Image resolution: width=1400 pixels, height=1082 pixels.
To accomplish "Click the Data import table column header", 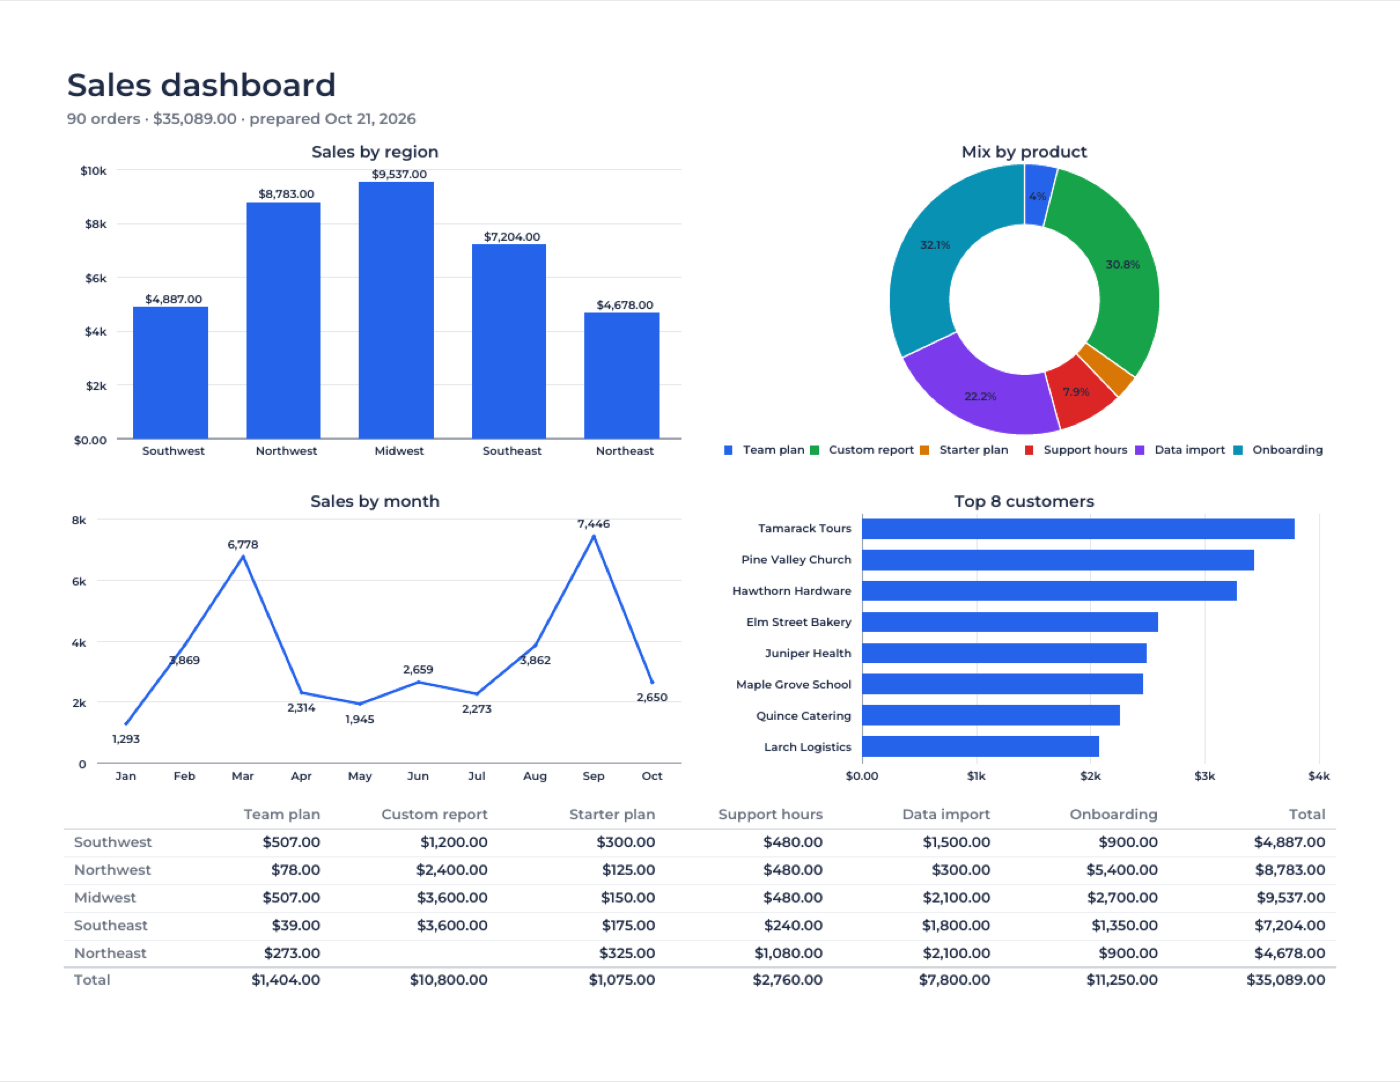I will (x=946, y=814).
